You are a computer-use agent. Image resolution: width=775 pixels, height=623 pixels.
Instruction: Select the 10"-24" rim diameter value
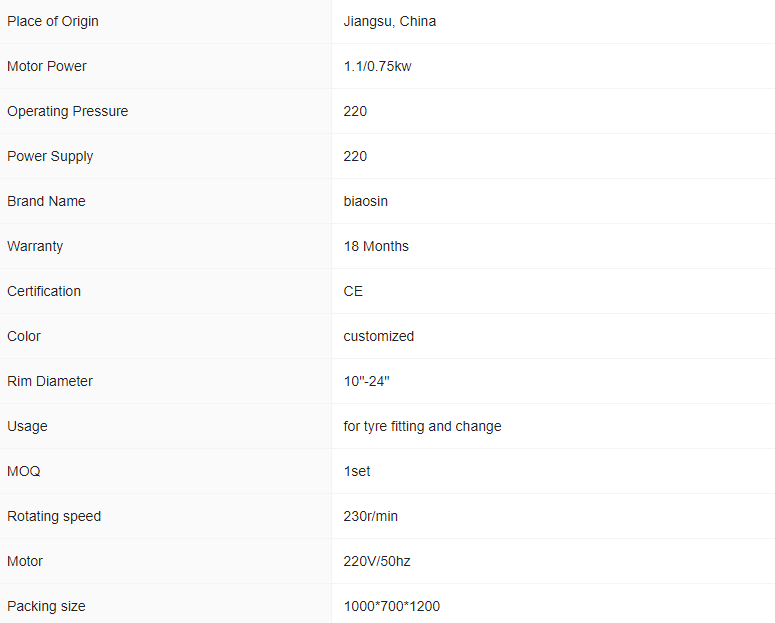(366, 381)
